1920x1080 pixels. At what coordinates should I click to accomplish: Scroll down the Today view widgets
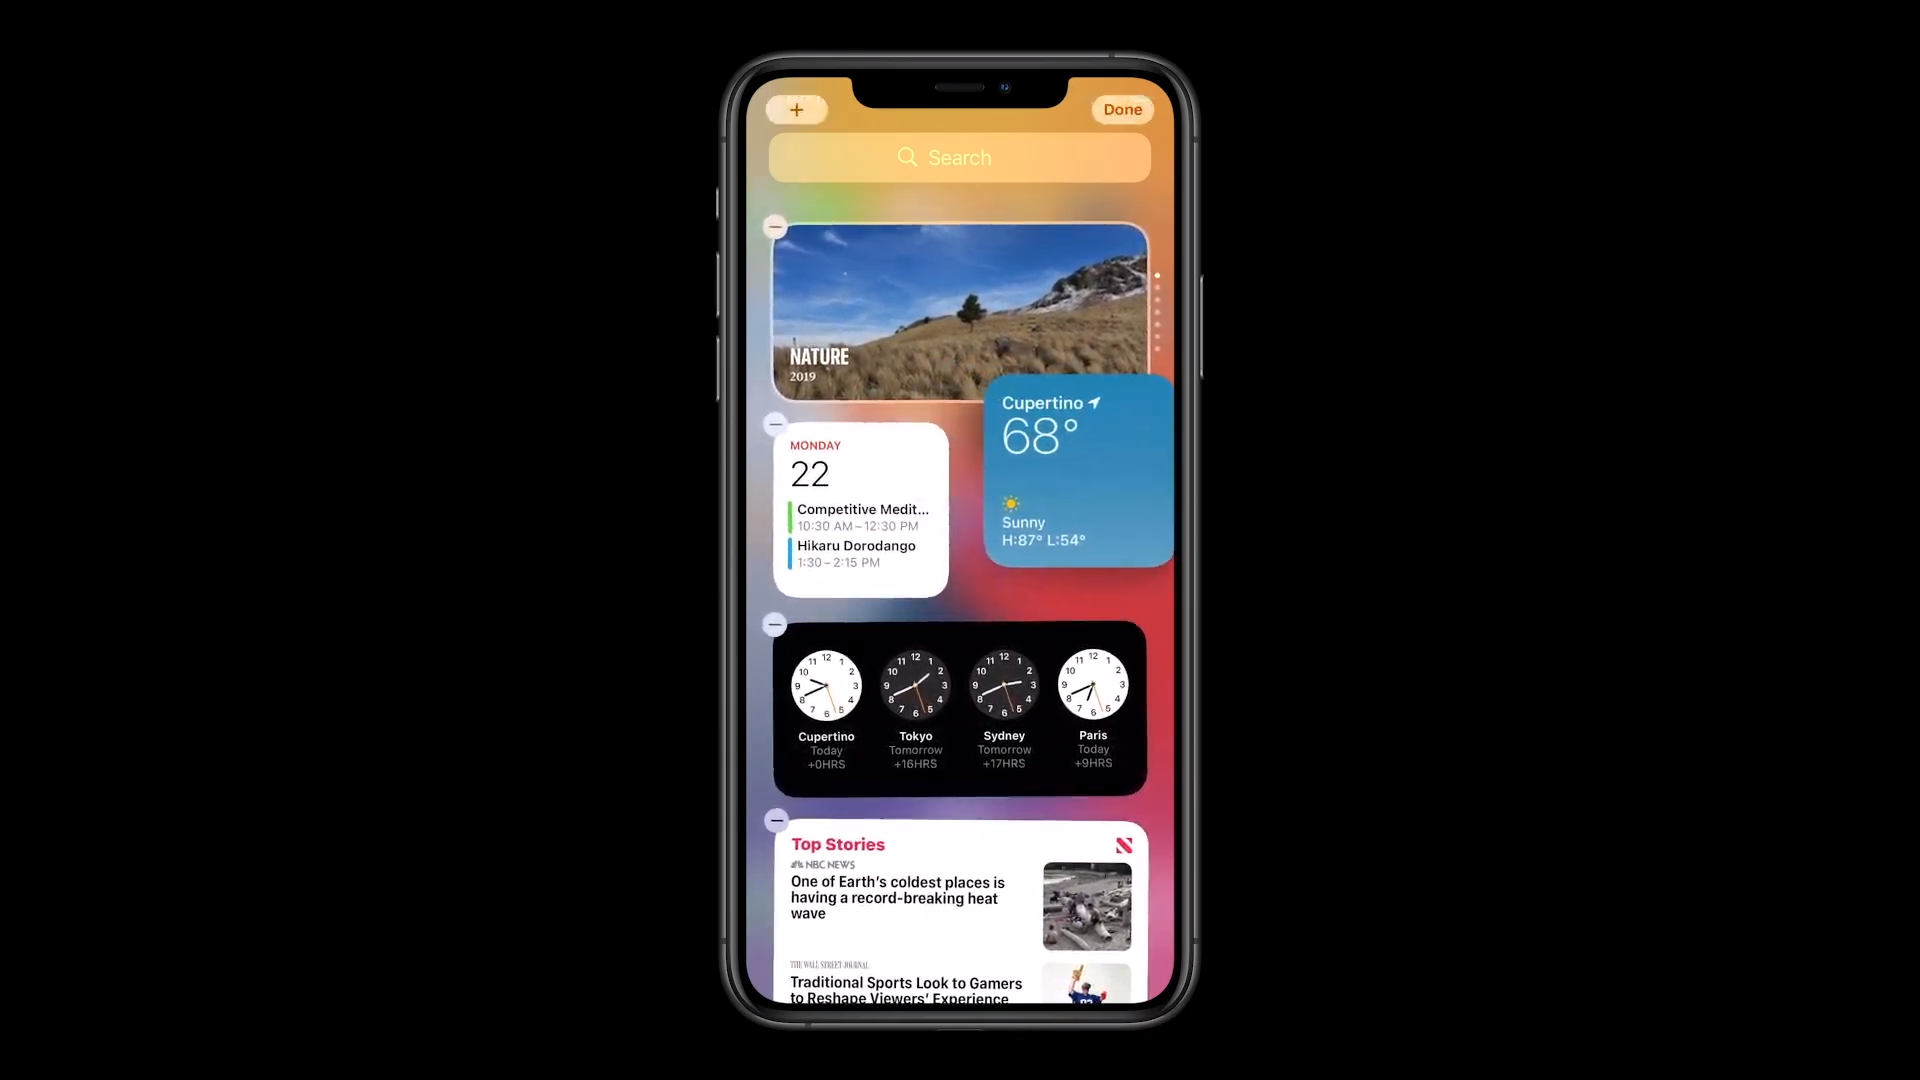click(x=960, y=593)
